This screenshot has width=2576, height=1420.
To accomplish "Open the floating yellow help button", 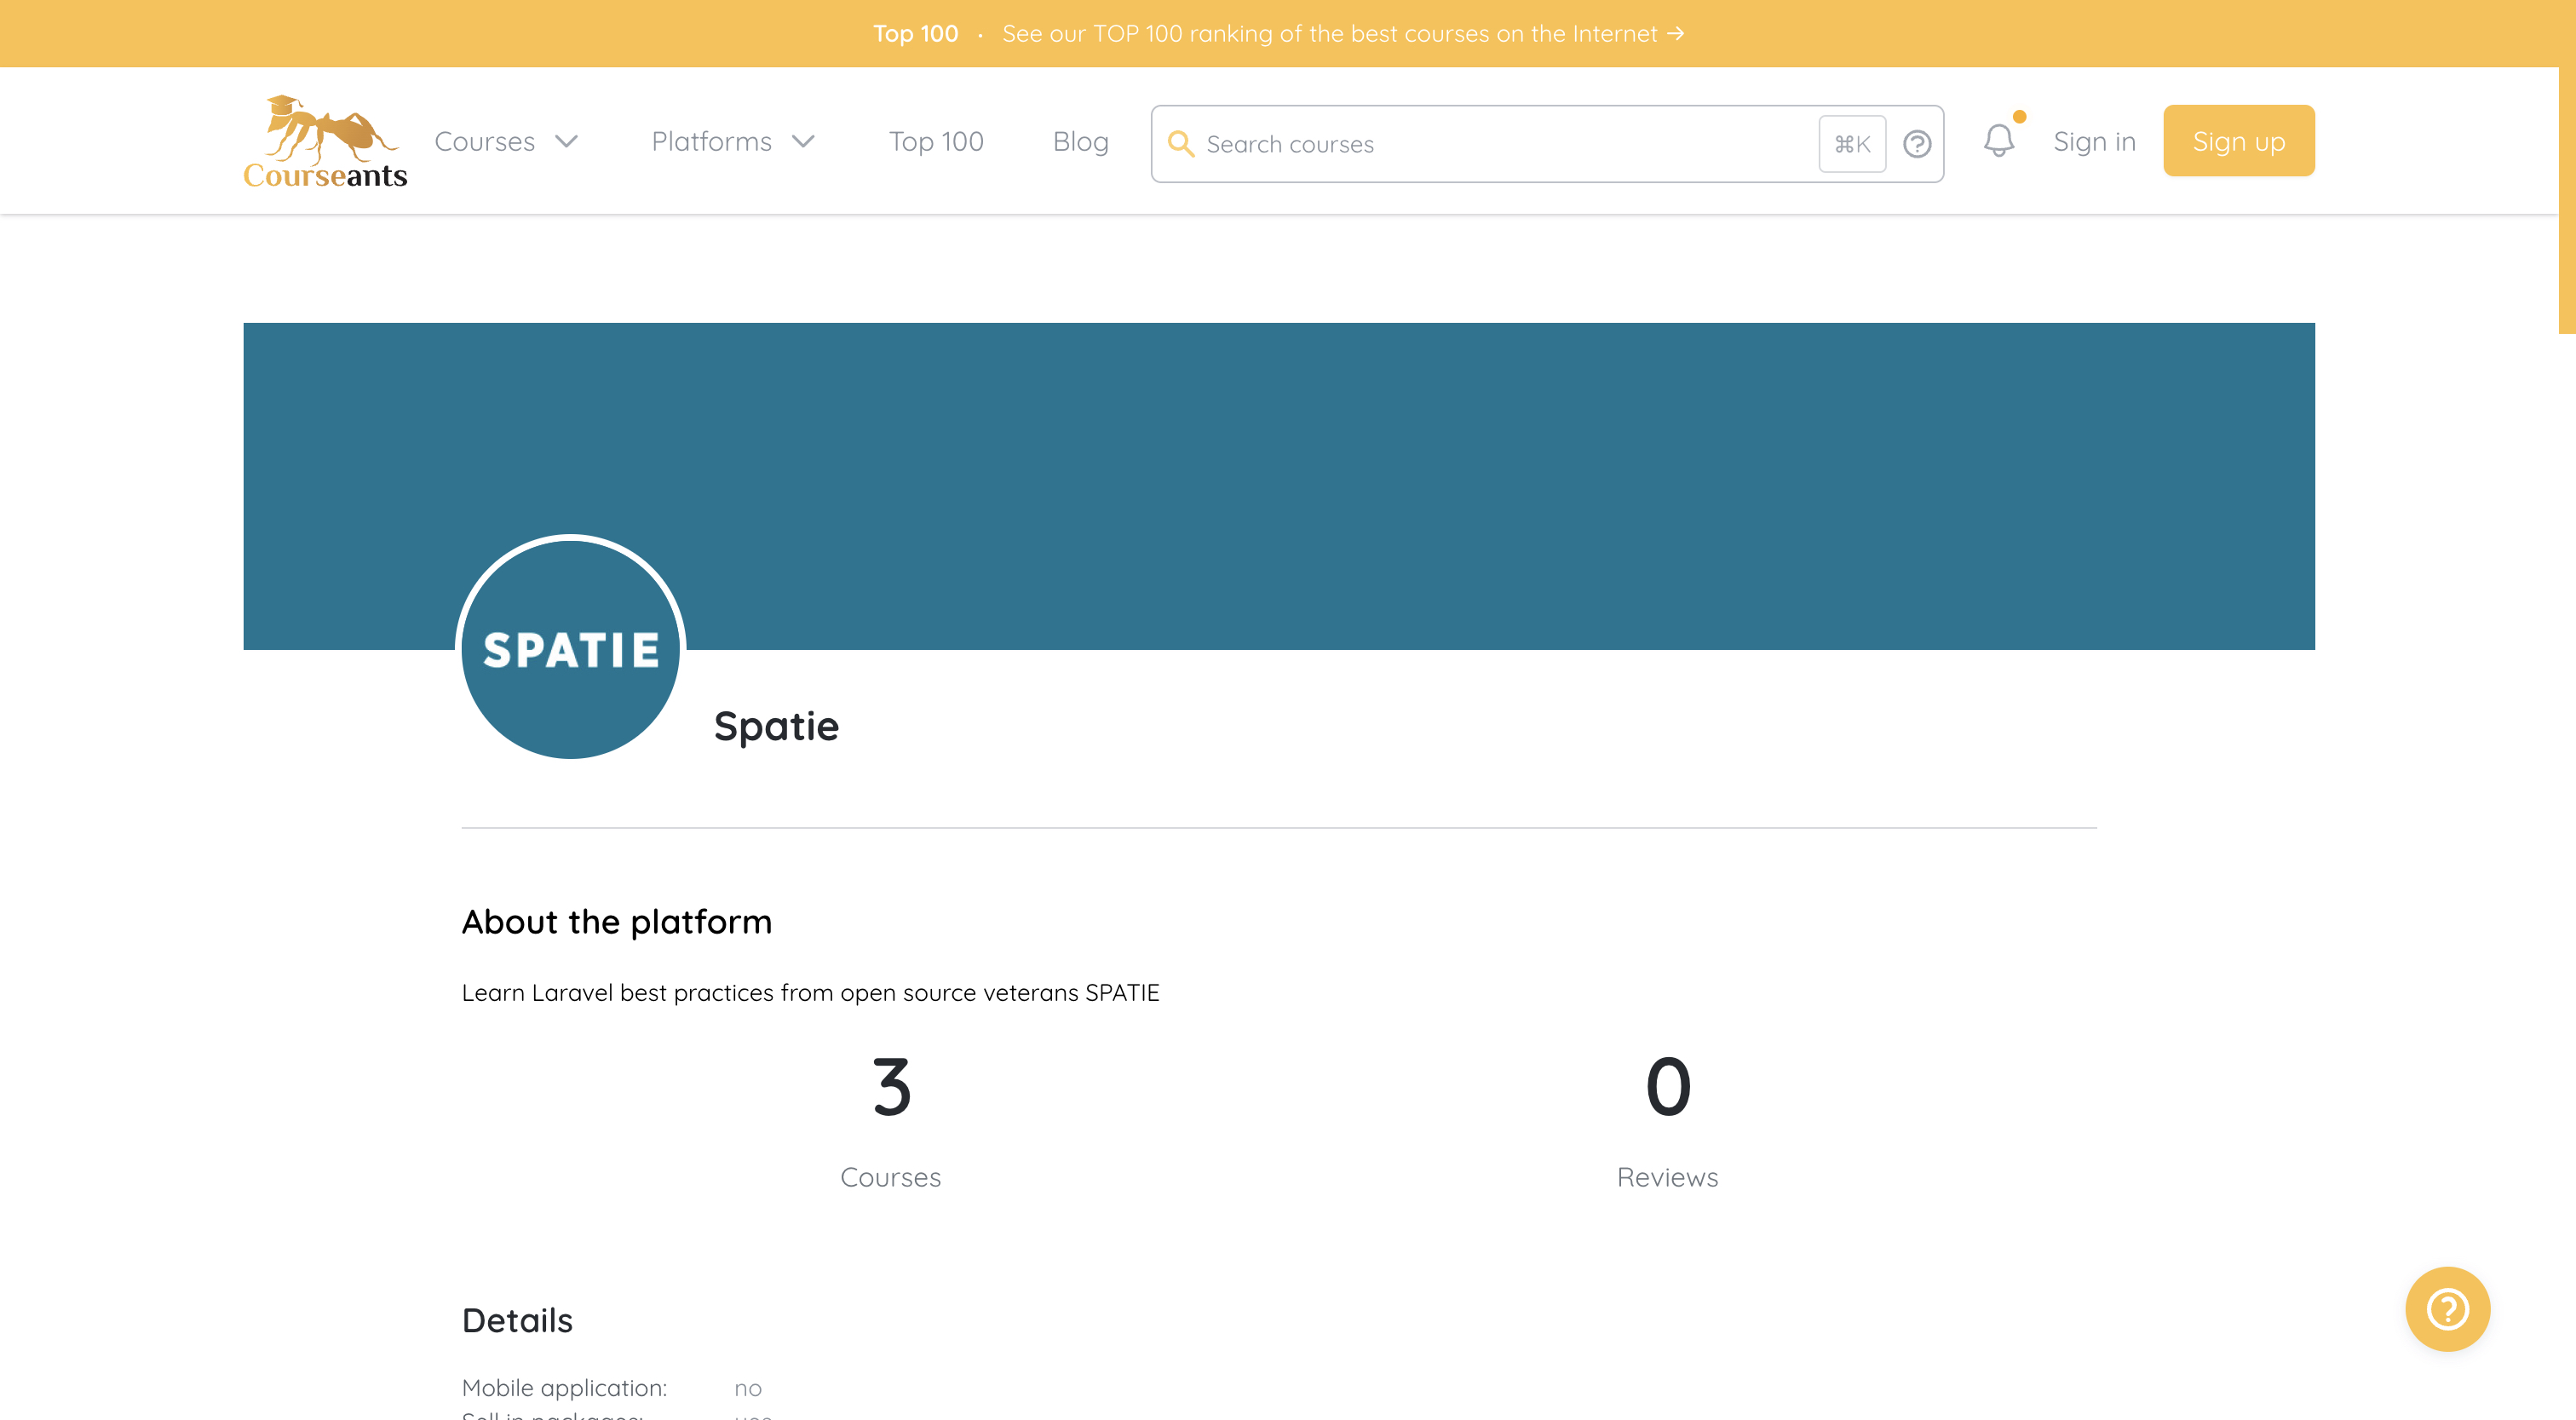I will click(x=2447, y=1309).
